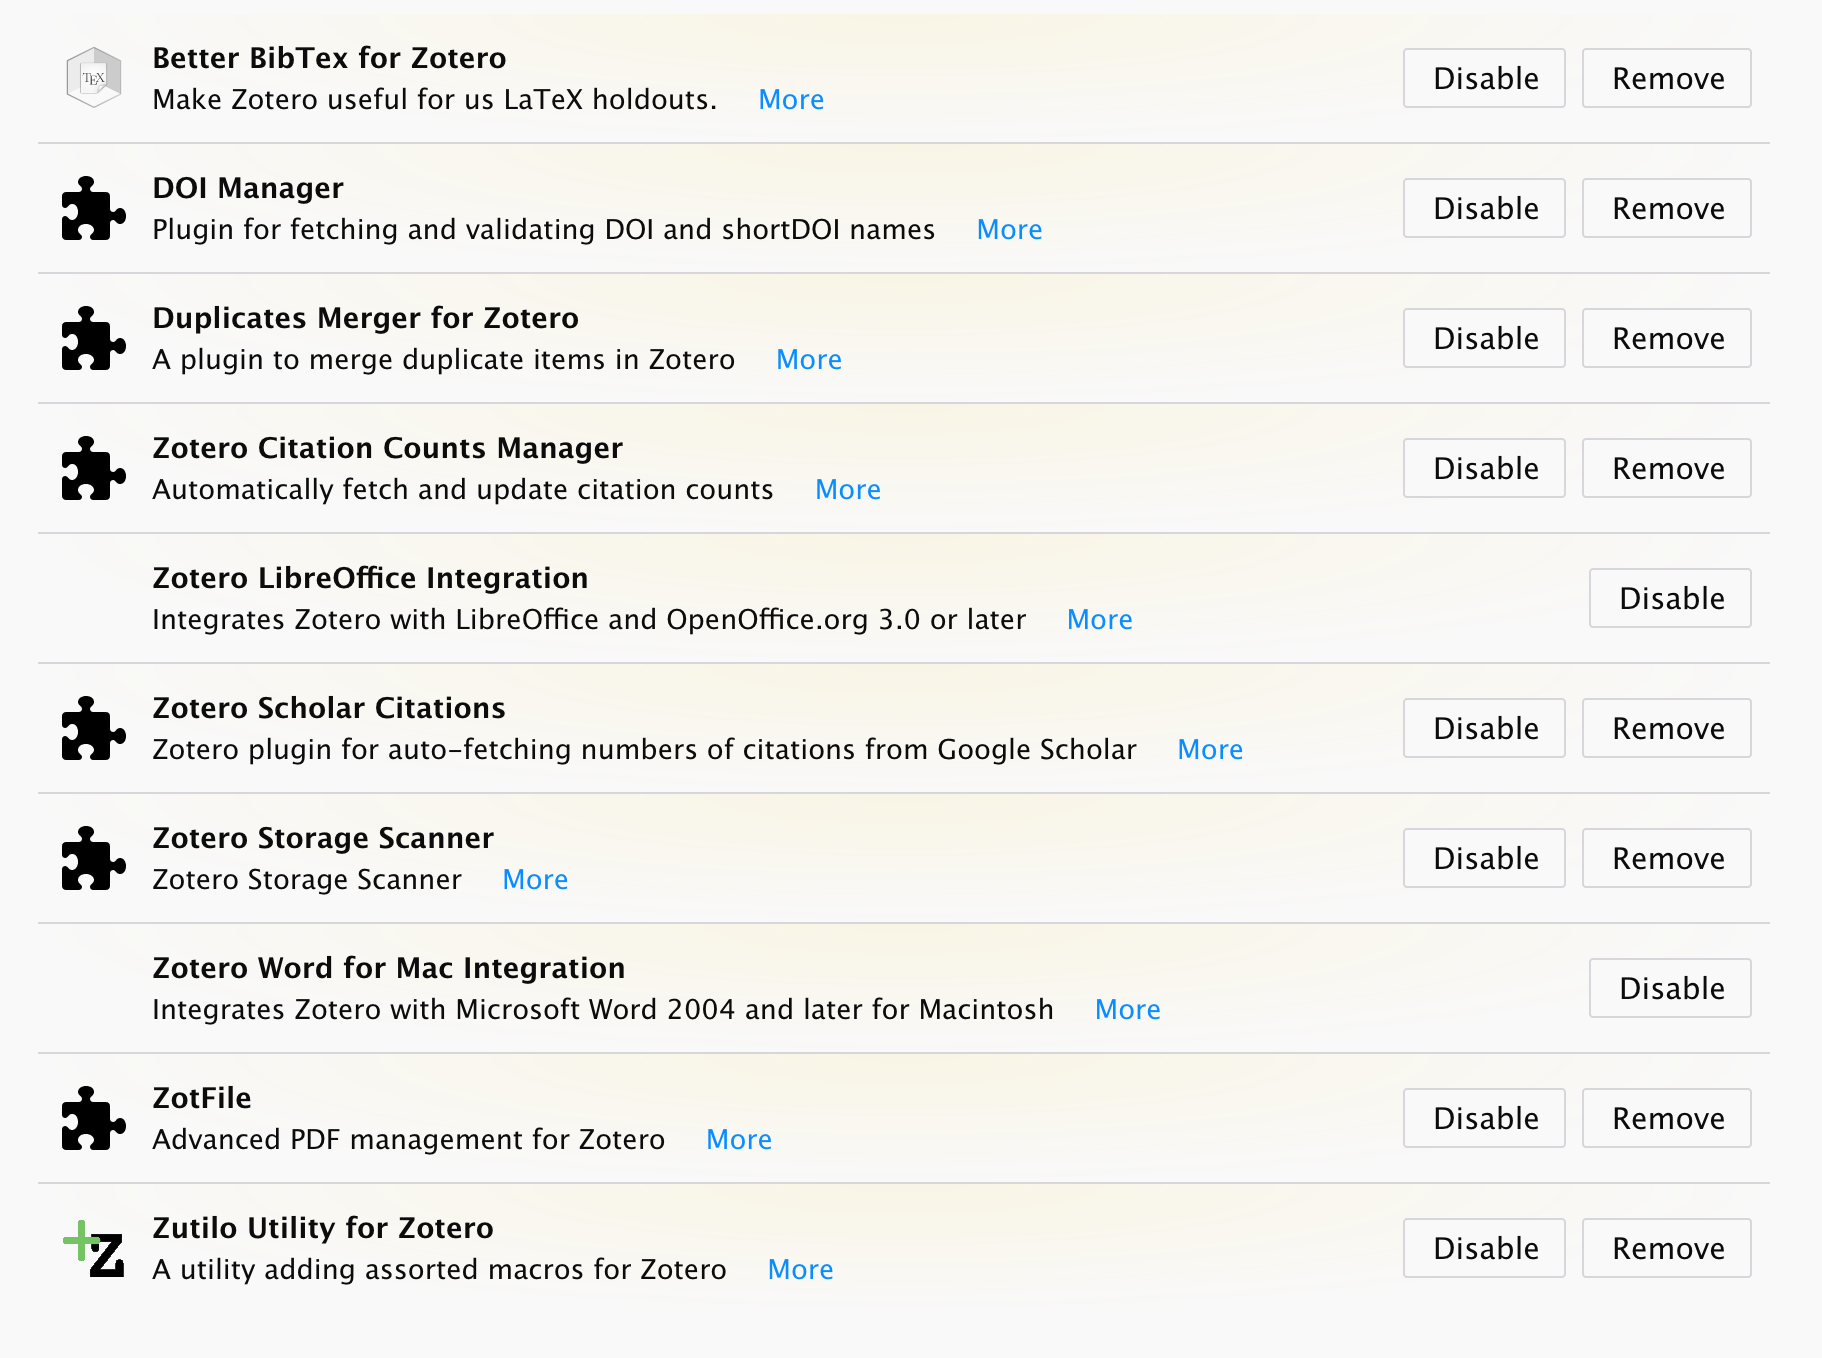Remove Zutilo Utility for Zotero

1667,1248
